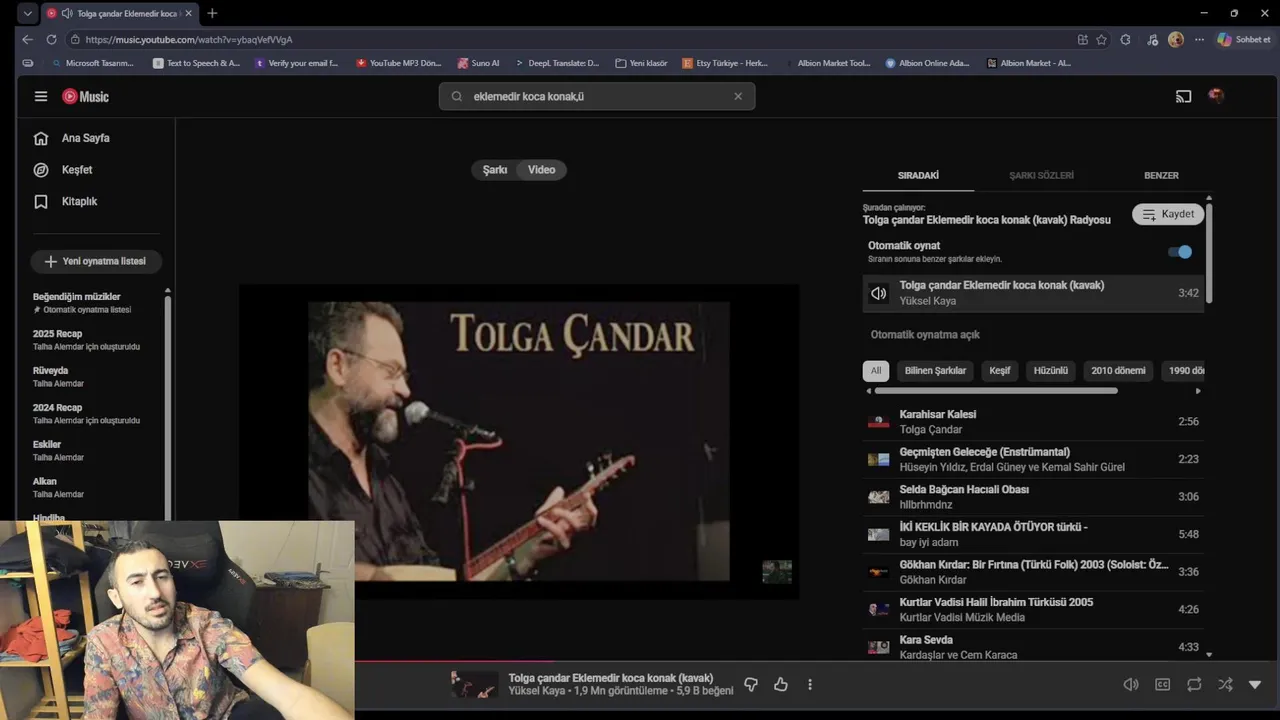Open the account avatar menu
The image size is (1280, 720).
(1216, 96)
